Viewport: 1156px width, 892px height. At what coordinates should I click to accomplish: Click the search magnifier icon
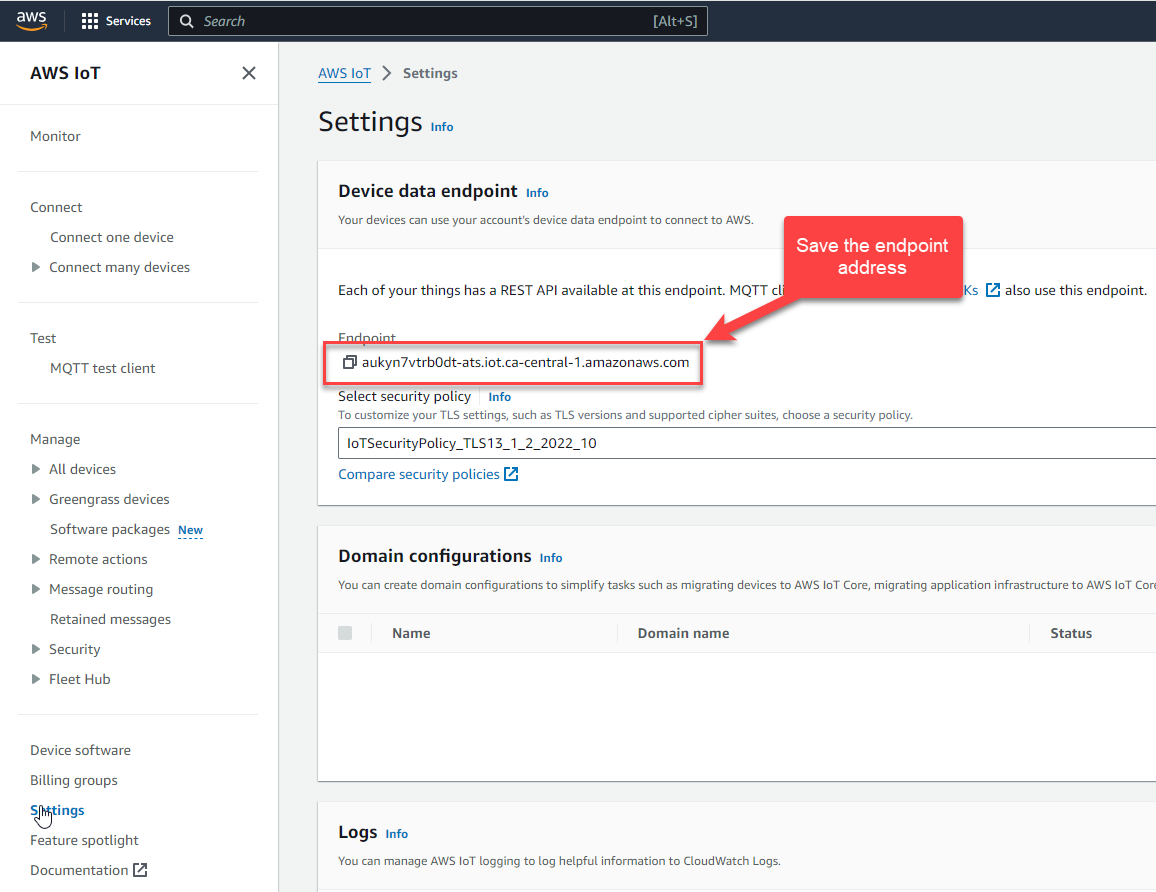187,21
